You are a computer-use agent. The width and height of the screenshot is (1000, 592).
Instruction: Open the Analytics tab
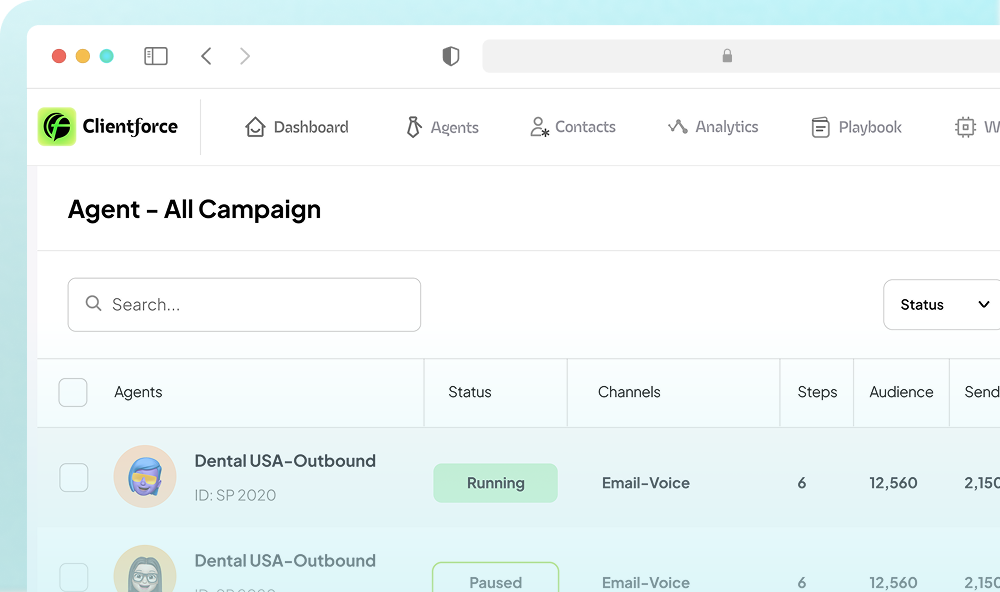726,127
